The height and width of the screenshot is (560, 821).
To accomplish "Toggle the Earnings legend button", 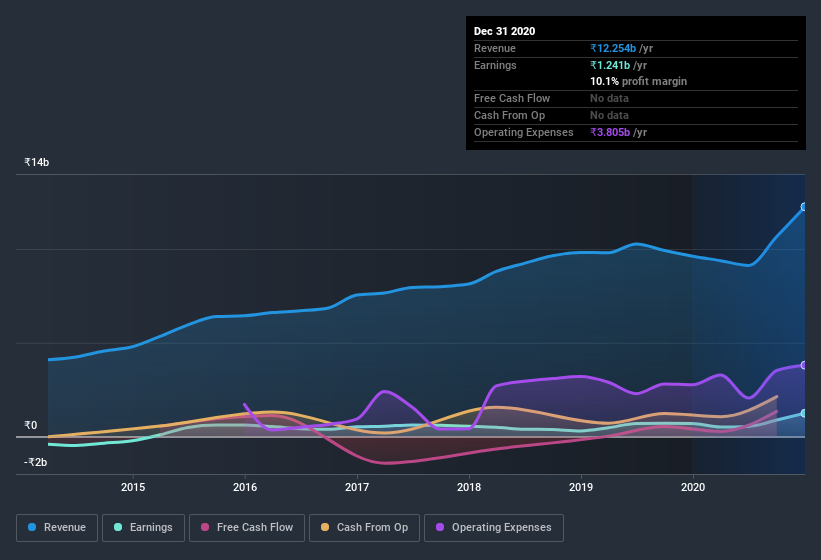I will coord(143,528).
